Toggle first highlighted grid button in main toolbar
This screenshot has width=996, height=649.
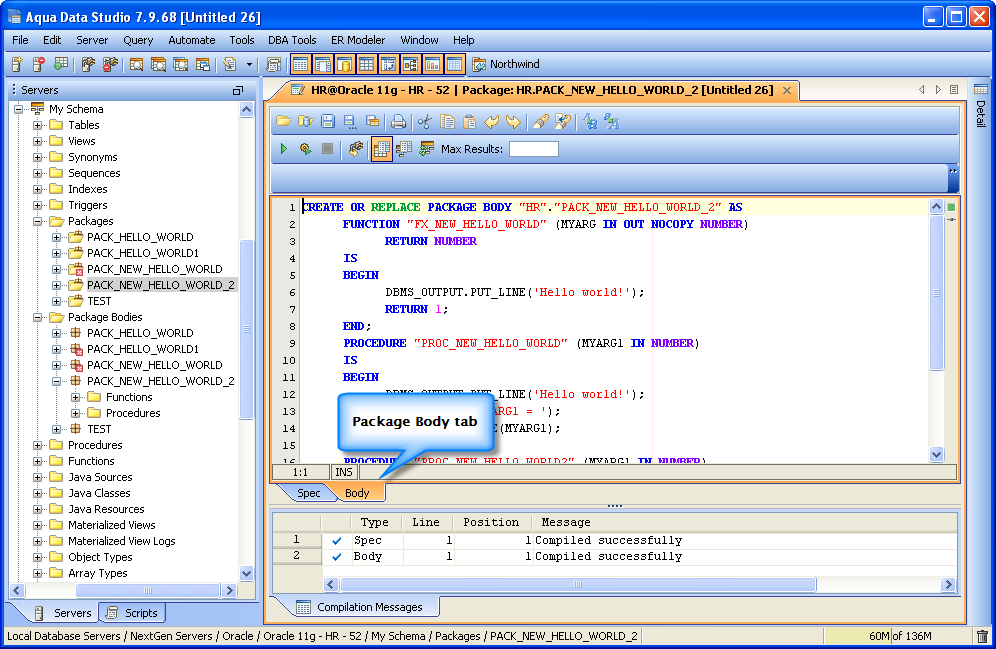pyautogui.click(x=300, y=64)
